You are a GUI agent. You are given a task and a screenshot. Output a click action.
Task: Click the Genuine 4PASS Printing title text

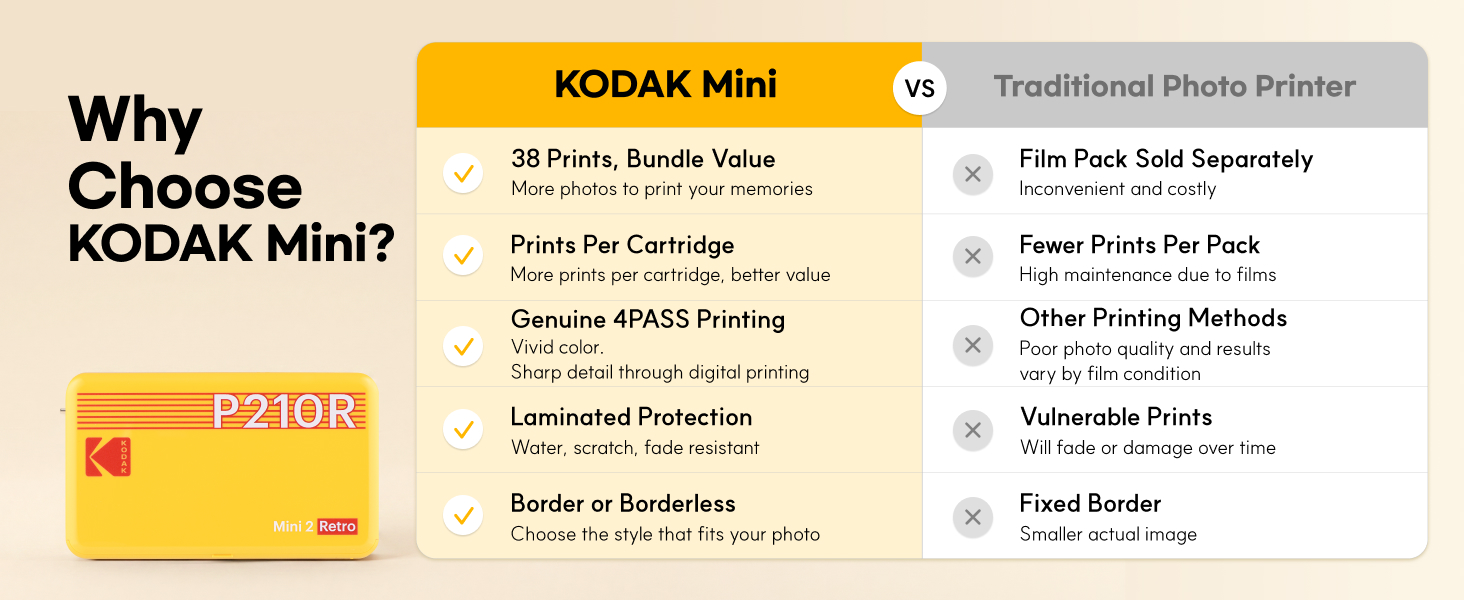click(x=648, y=319)
